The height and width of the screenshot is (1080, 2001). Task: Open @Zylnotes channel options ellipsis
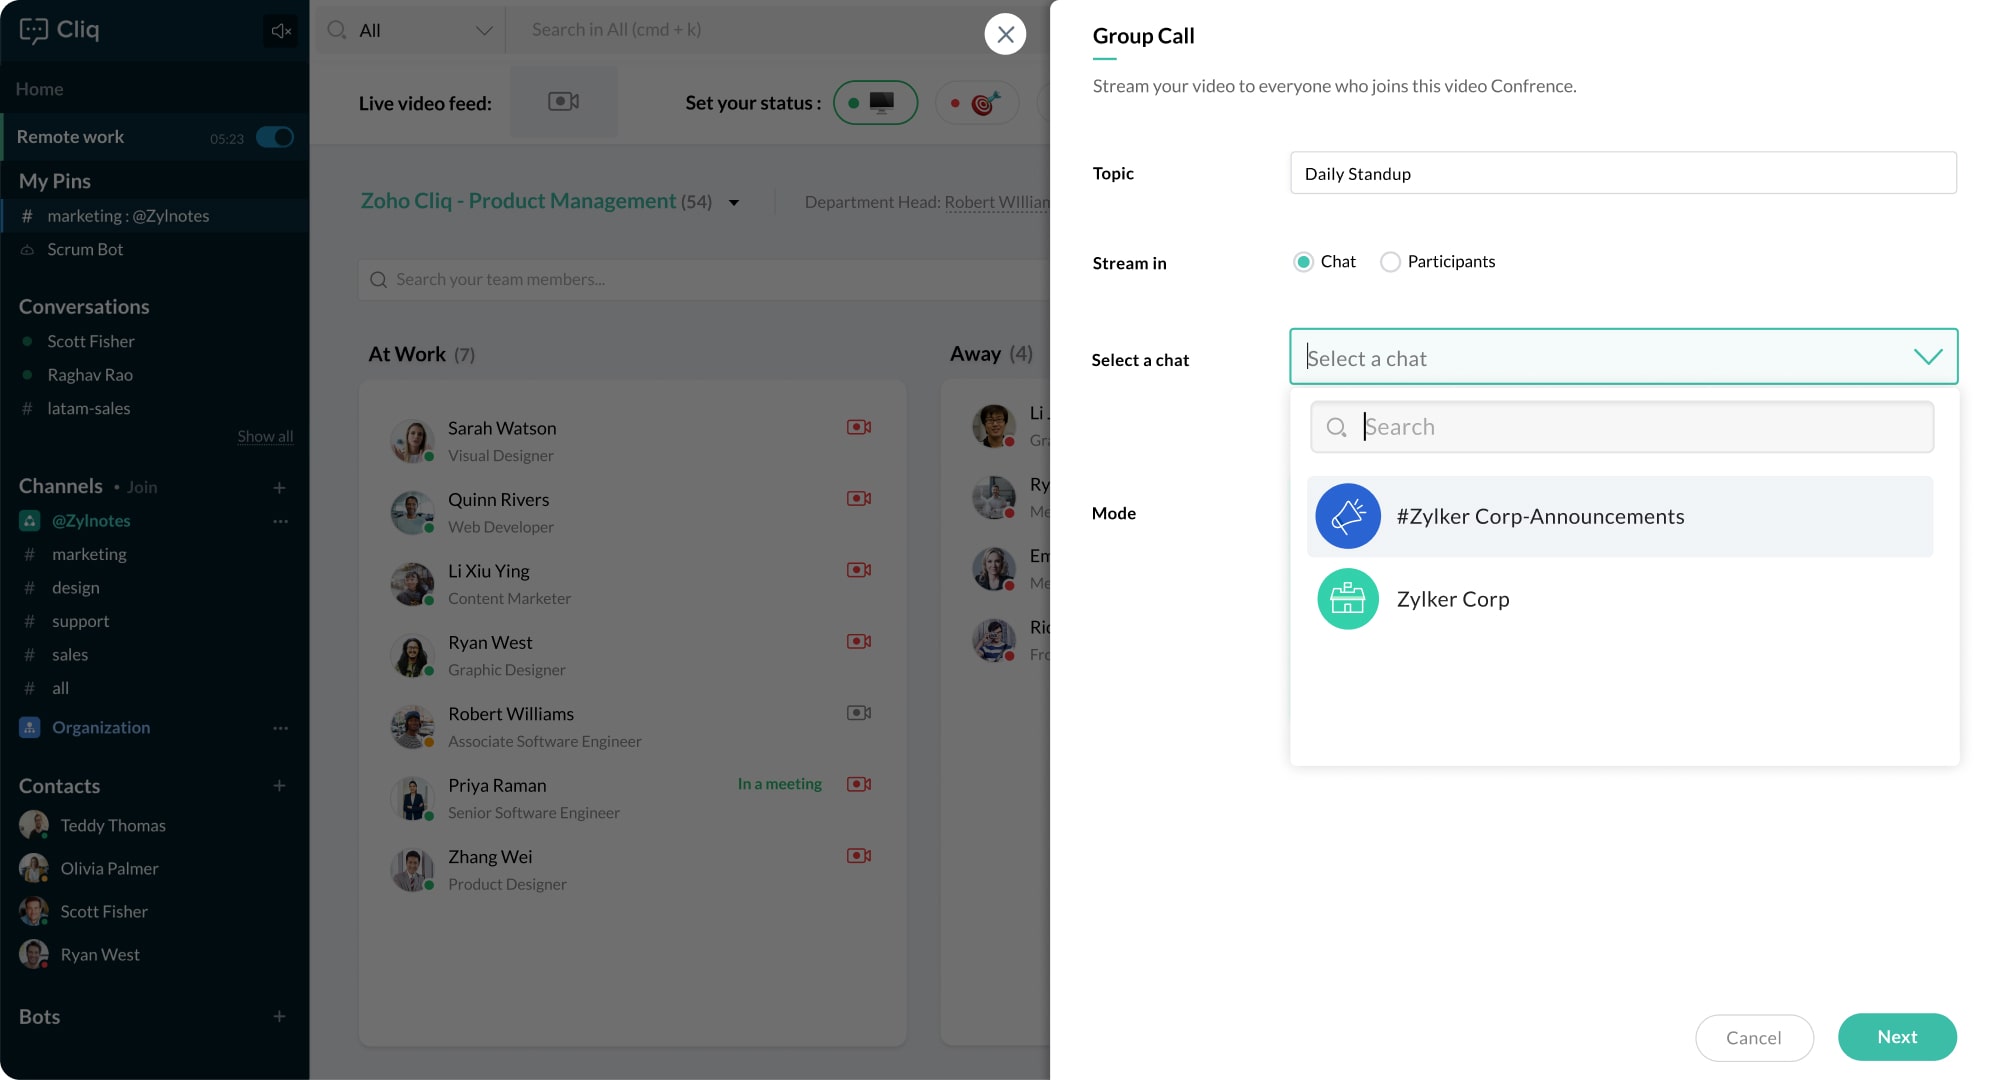(x=280, y=521)
